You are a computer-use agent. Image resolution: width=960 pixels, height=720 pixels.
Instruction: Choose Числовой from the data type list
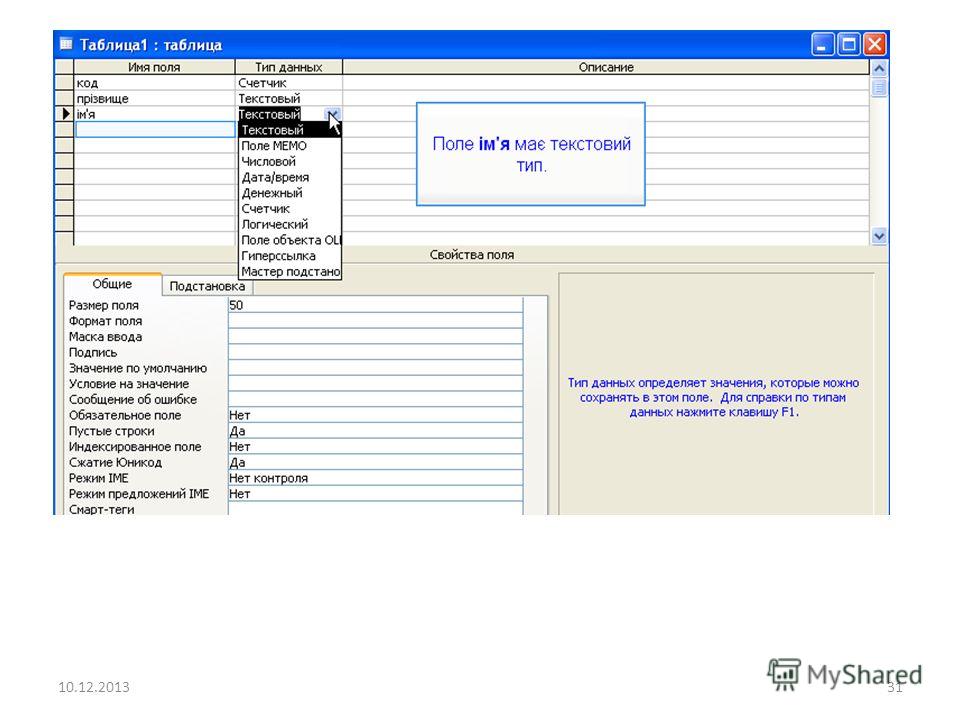pyautogui.click(x=290, y=162)
